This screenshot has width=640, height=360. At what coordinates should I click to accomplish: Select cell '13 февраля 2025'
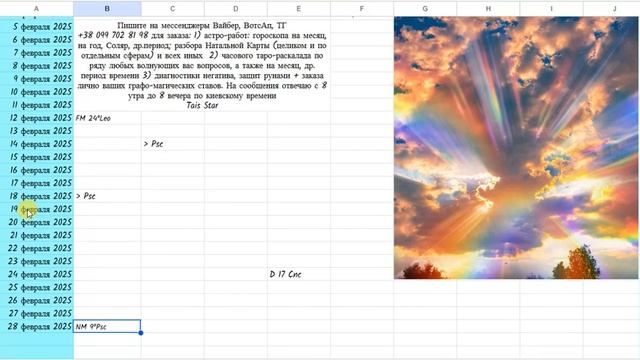[37, 131]
